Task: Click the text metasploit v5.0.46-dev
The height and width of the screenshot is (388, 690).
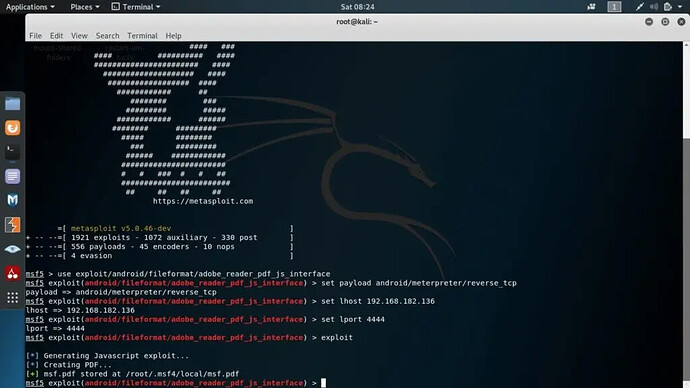Action: point(121,228)
